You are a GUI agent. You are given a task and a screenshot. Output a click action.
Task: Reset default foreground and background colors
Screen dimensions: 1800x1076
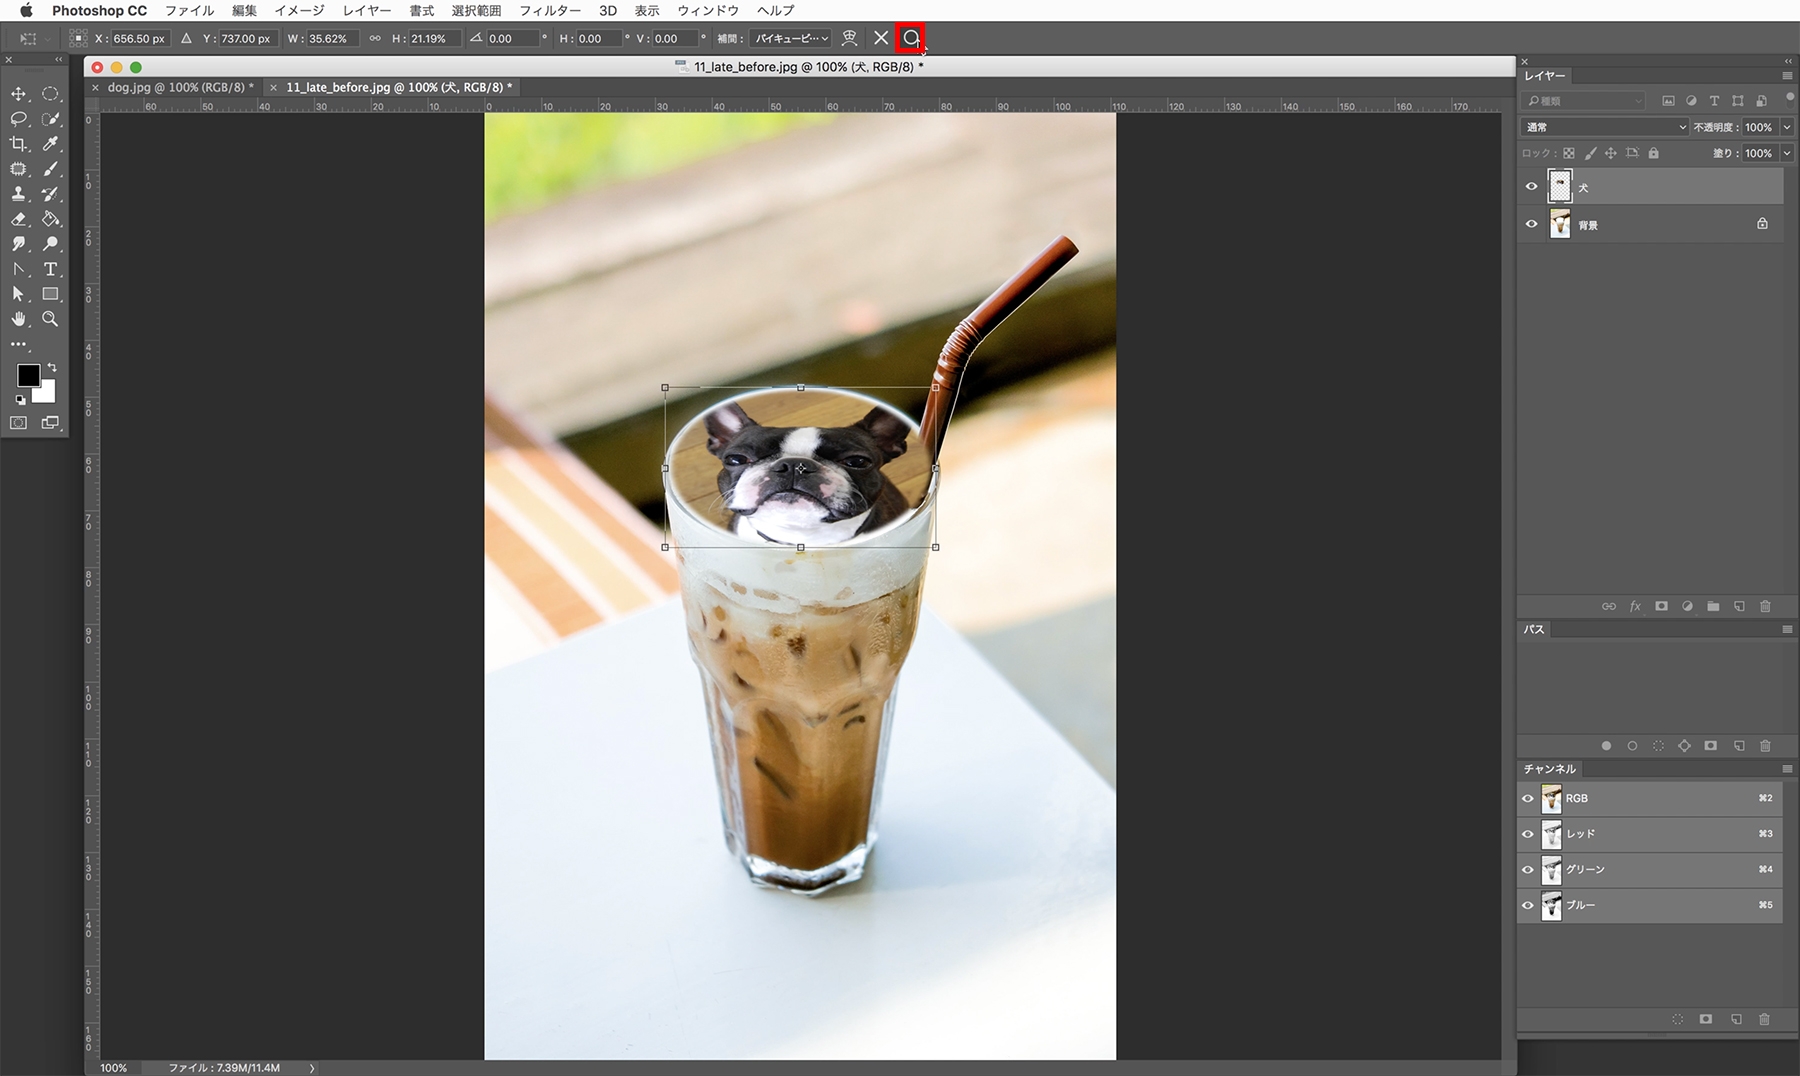click(20, 400)
